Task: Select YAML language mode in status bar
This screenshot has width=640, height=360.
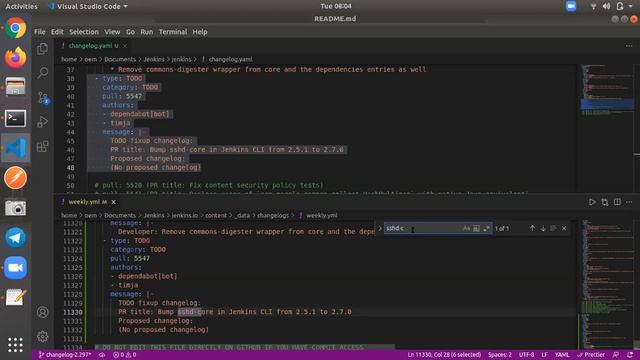Action: pos(562,355)
